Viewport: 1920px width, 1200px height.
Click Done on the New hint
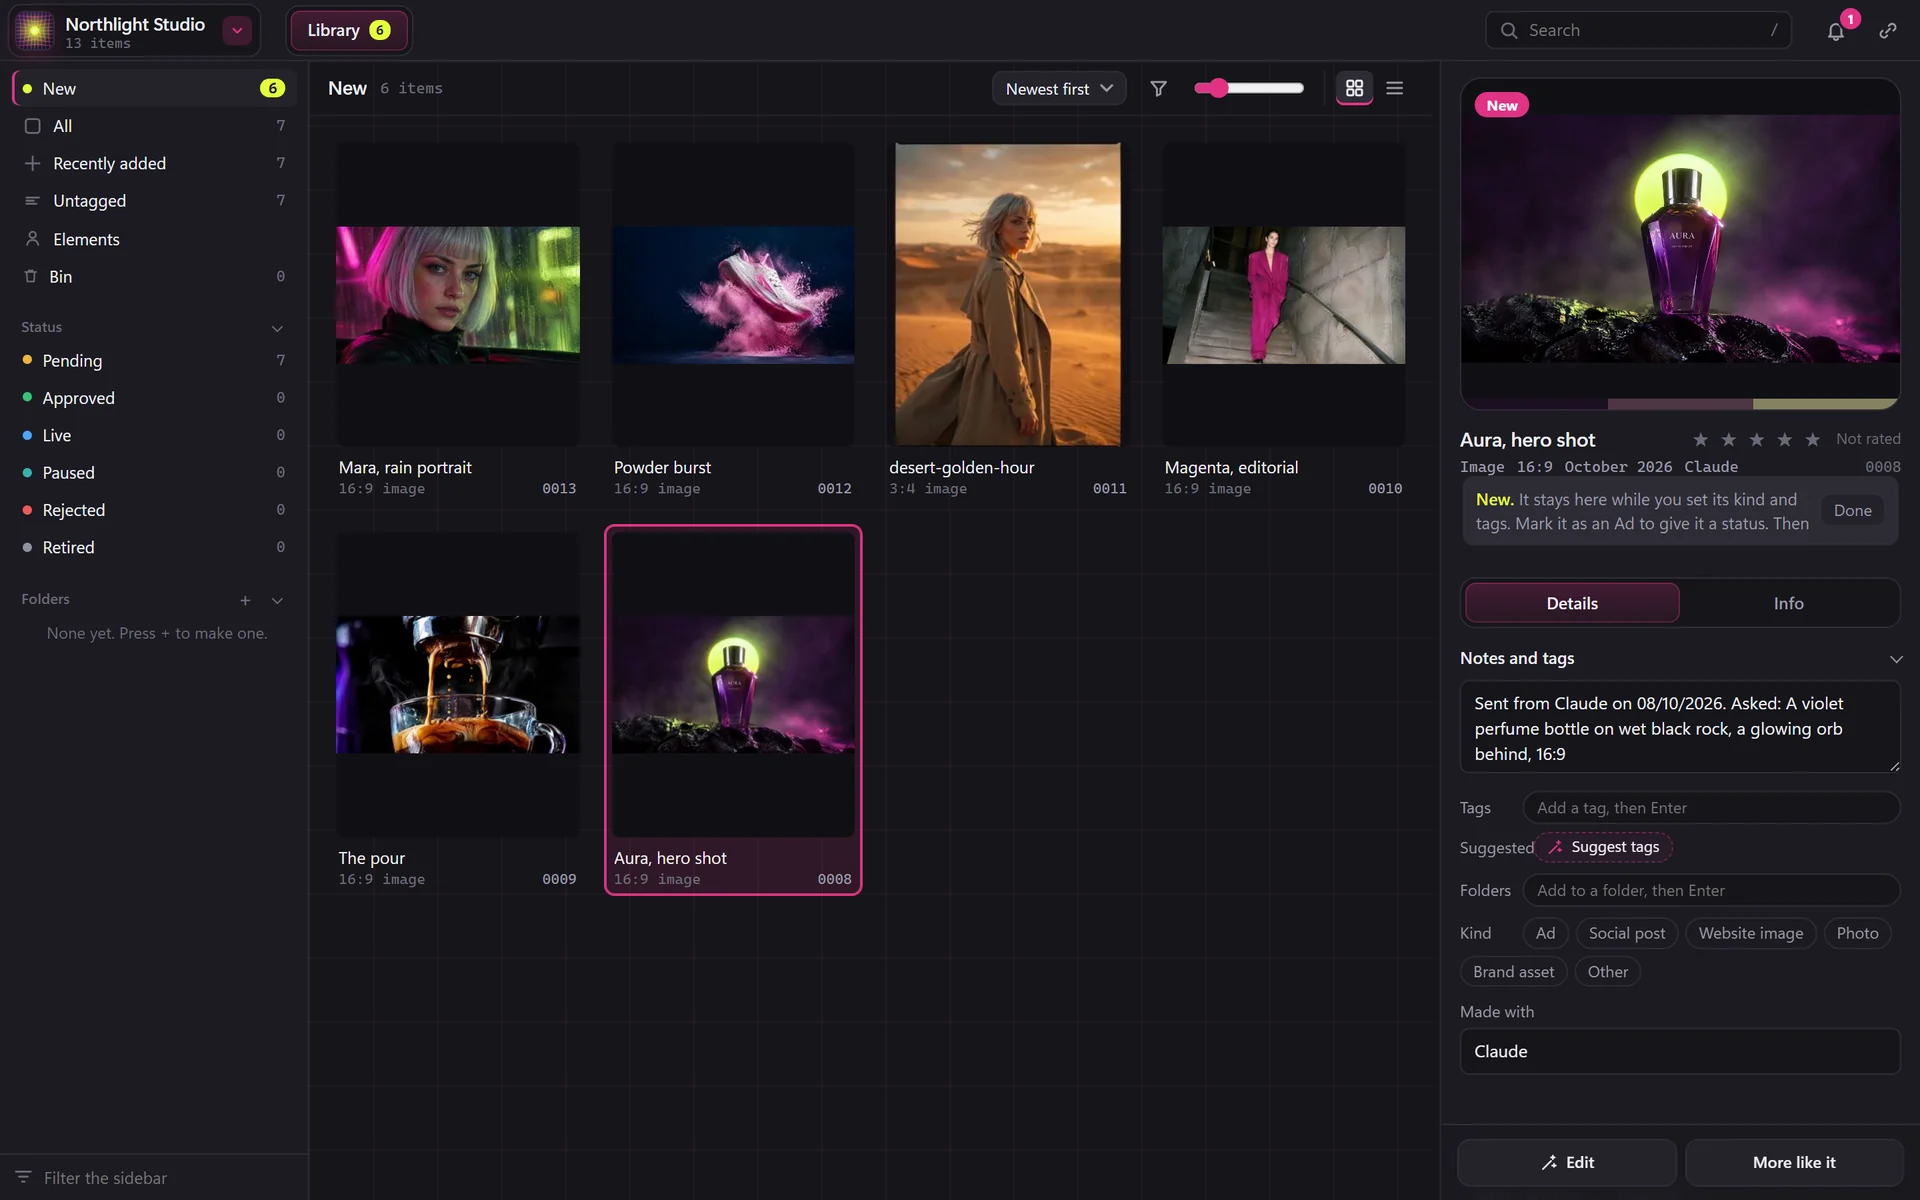point(1852,511)
